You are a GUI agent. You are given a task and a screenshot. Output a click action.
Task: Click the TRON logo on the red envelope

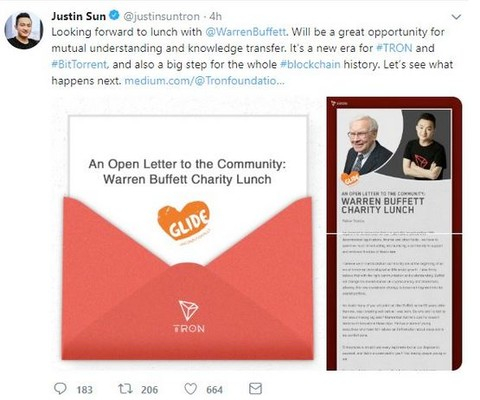[189, 316]
